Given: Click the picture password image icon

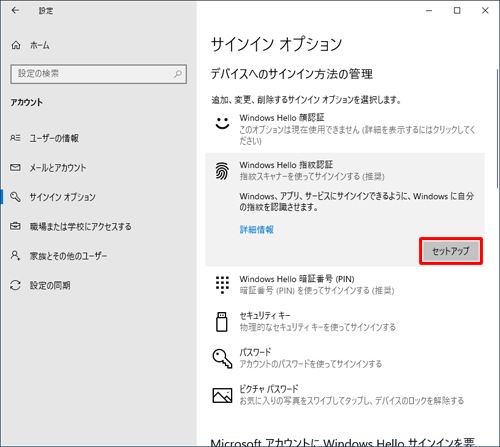Looking at the screenshot, I should (222, 395).
